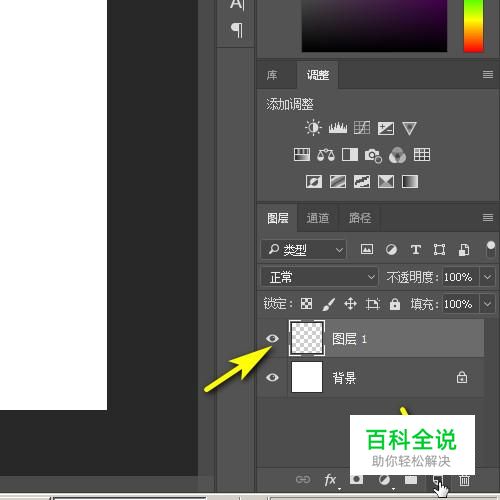The image size is (500, 500).
Task: Create a new group folder
Action: tap(411, 480)
